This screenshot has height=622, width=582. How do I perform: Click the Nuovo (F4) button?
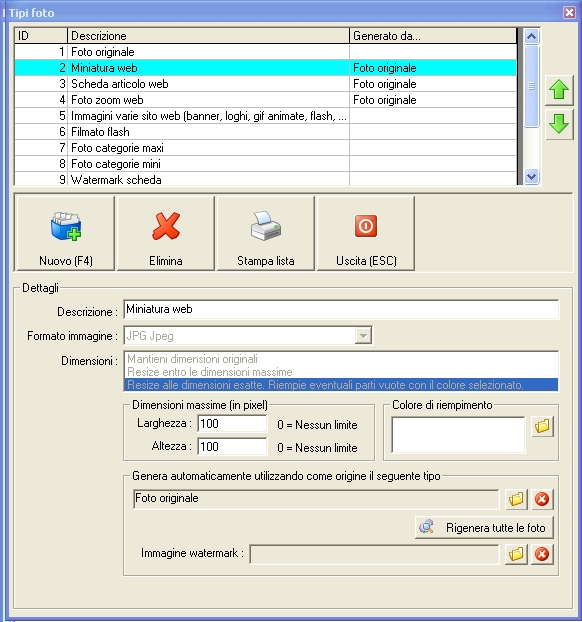[x=65, y=234]
